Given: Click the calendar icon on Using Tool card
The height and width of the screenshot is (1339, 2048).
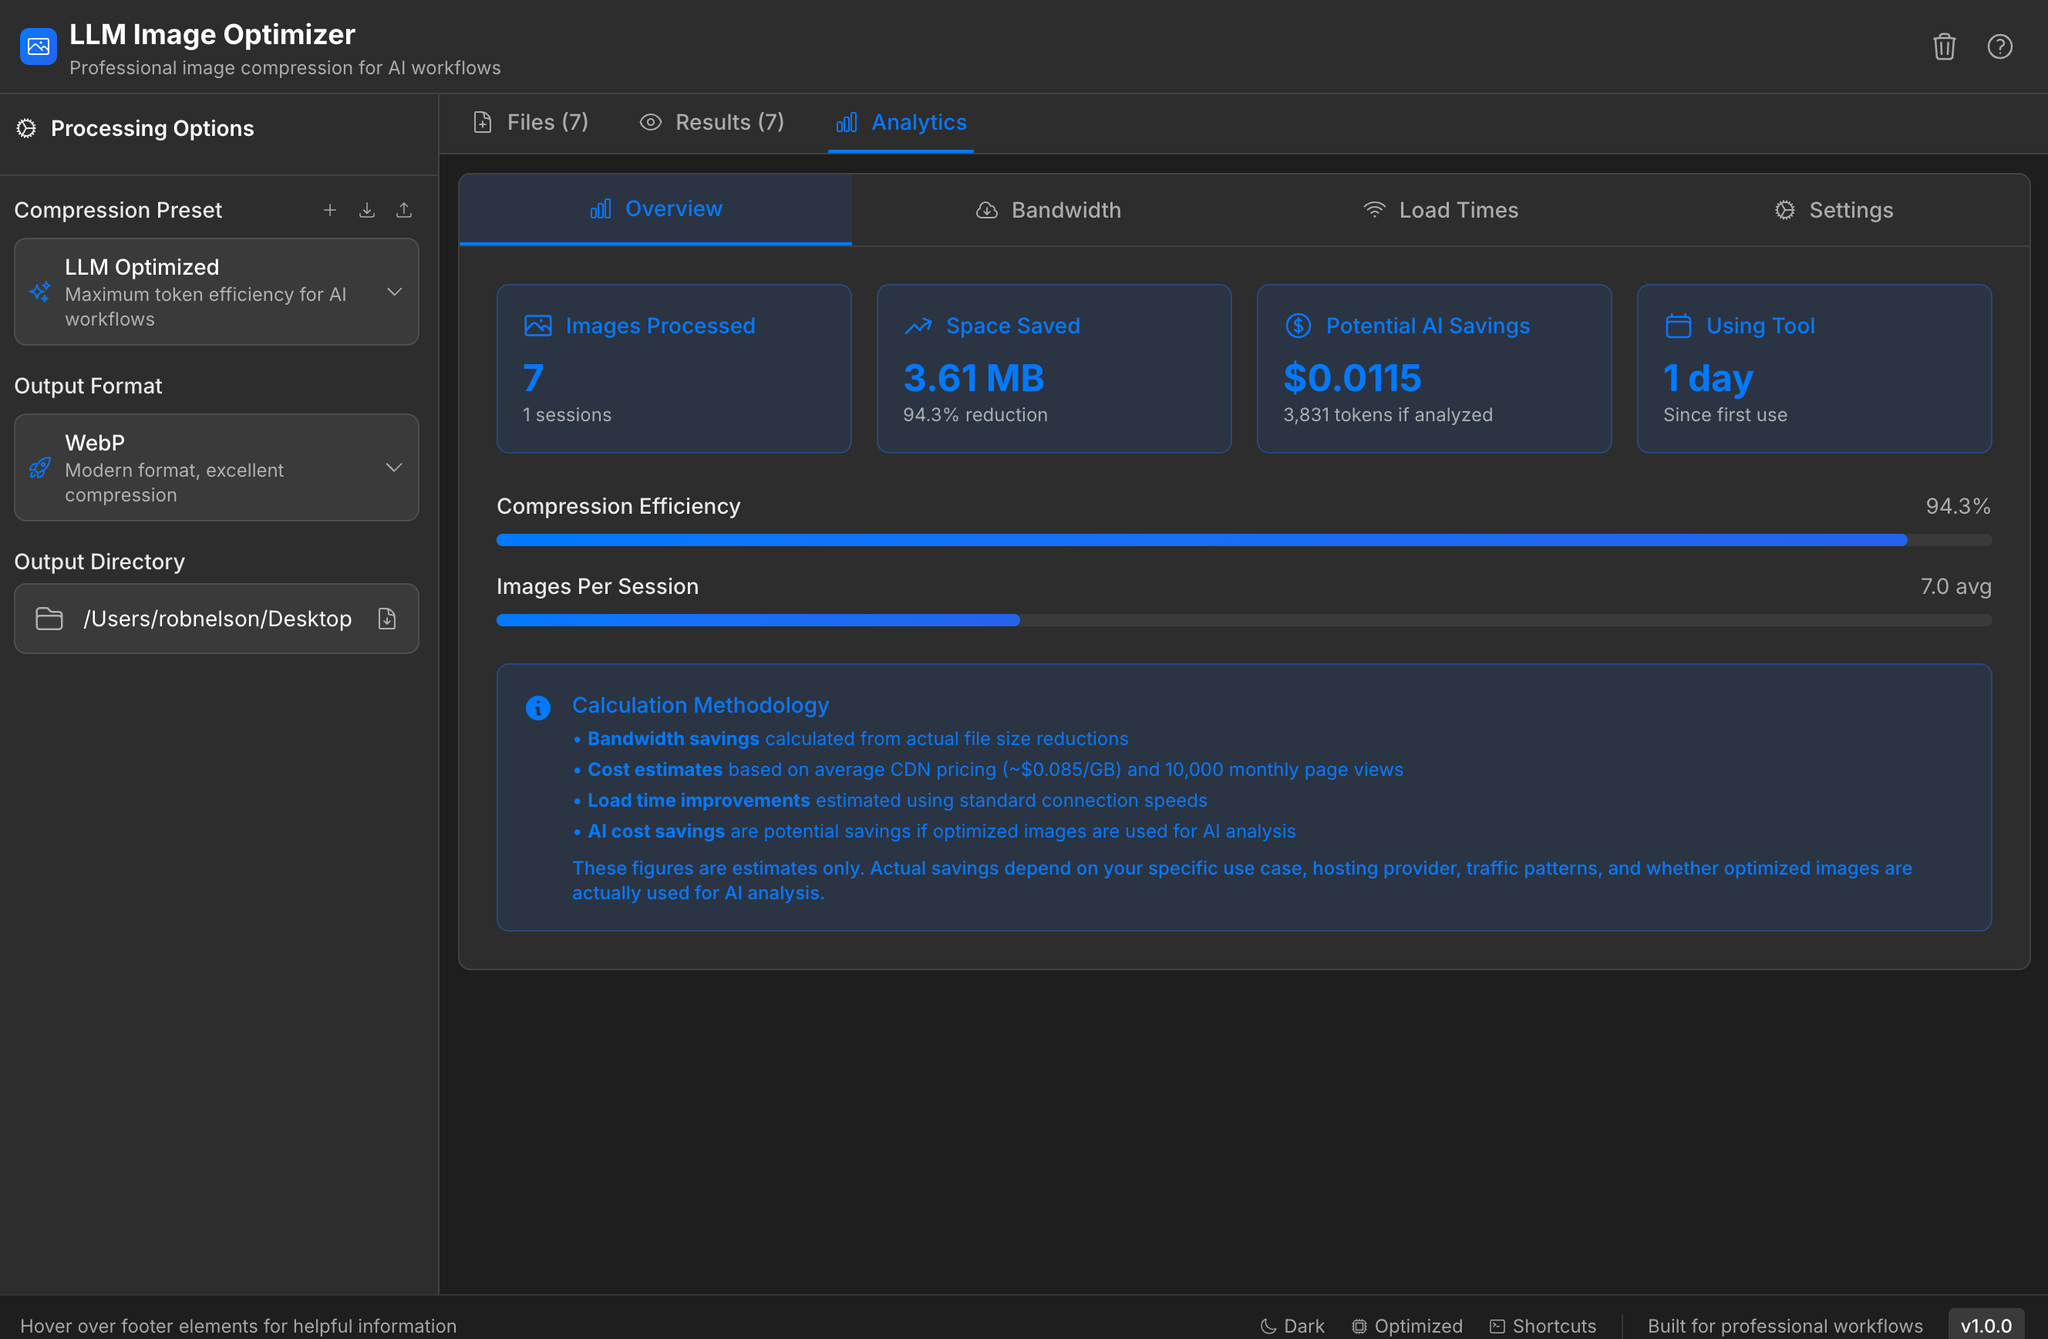Looking at the screenshot, I should click(x=1678, y=326).
